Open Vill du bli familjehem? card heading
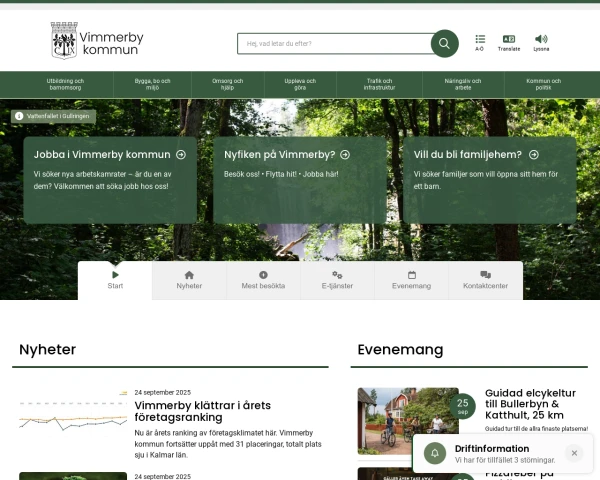This screenshot has height=480, width=600. click(x=468, y=155)
